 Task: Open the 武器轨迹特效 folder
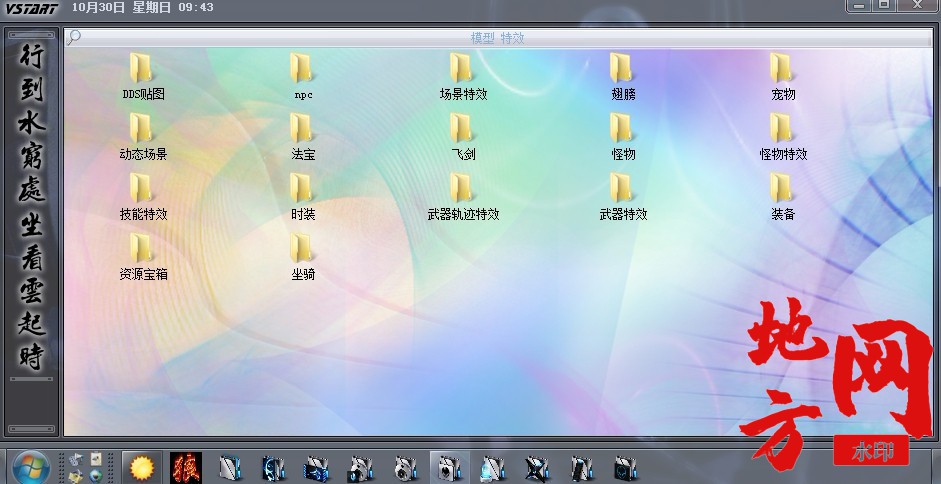(463, 196)
